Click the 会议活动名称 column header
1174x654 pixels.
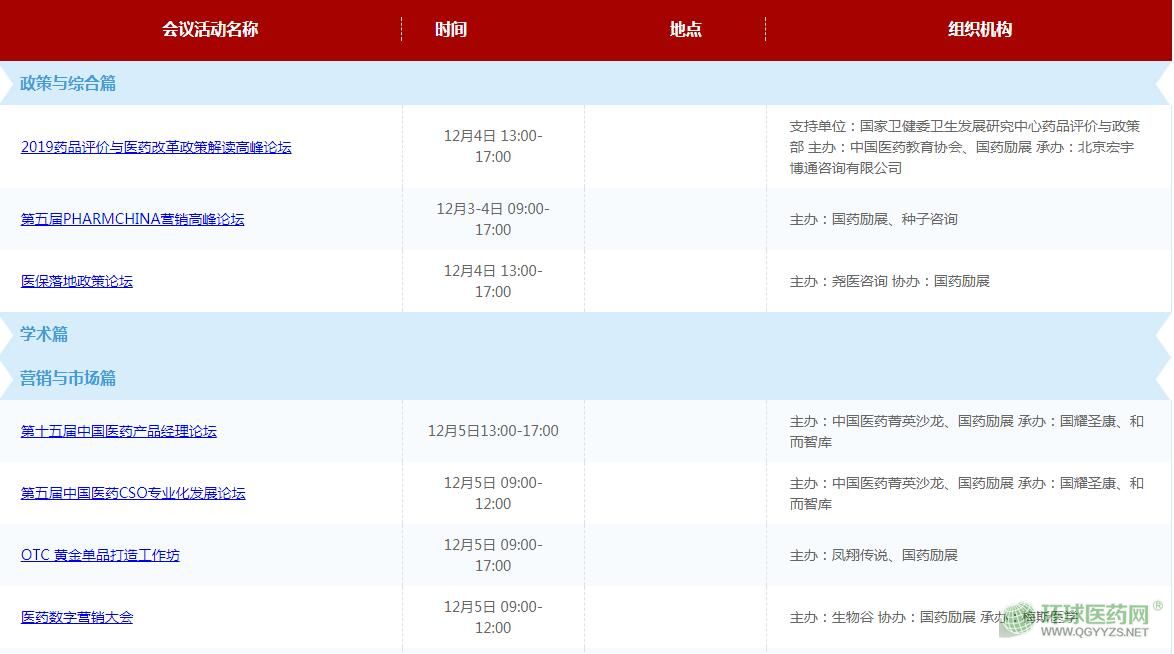tap(210, 29)
